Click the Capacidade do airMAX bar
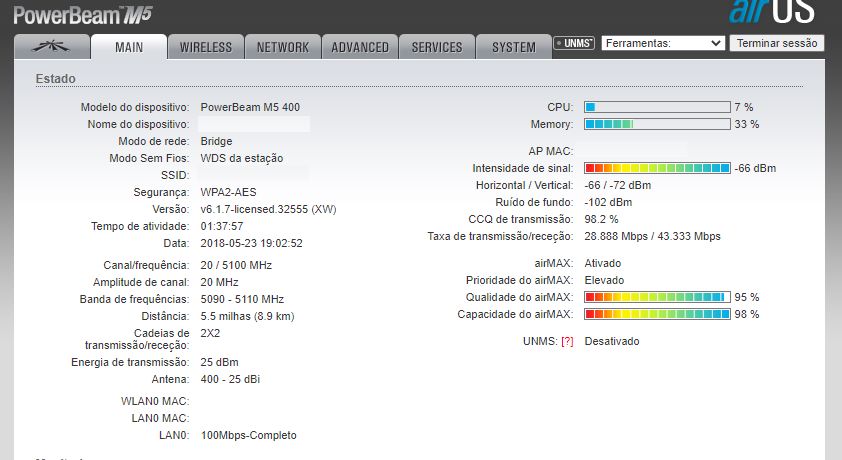This screenshot has height=460, width=842. point(657,314)
